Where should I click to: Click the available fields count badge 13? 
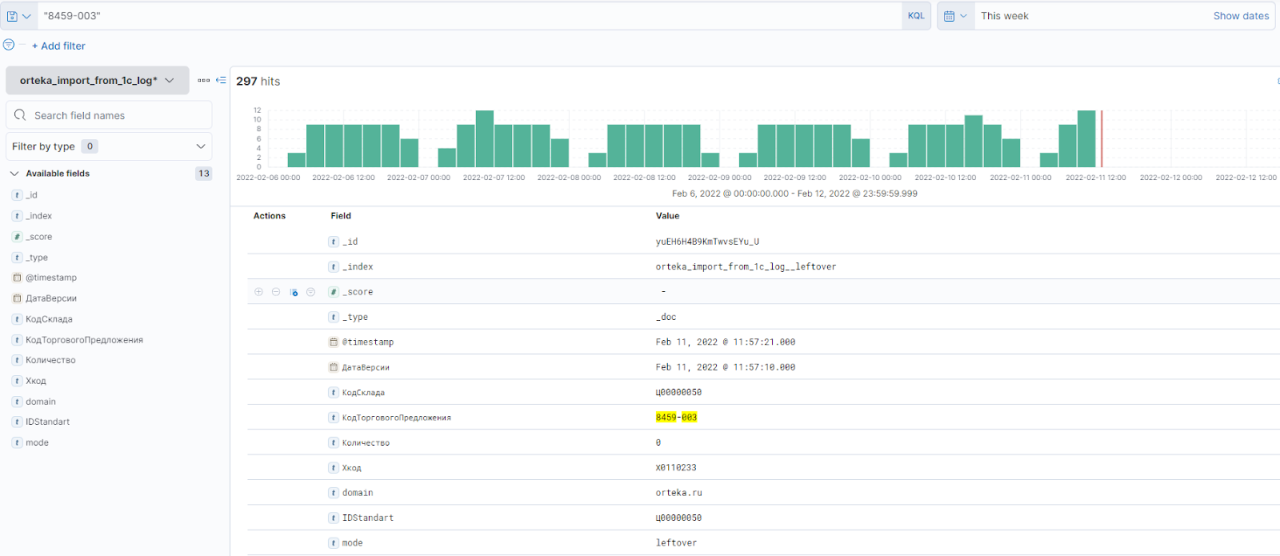coord(203,174)
